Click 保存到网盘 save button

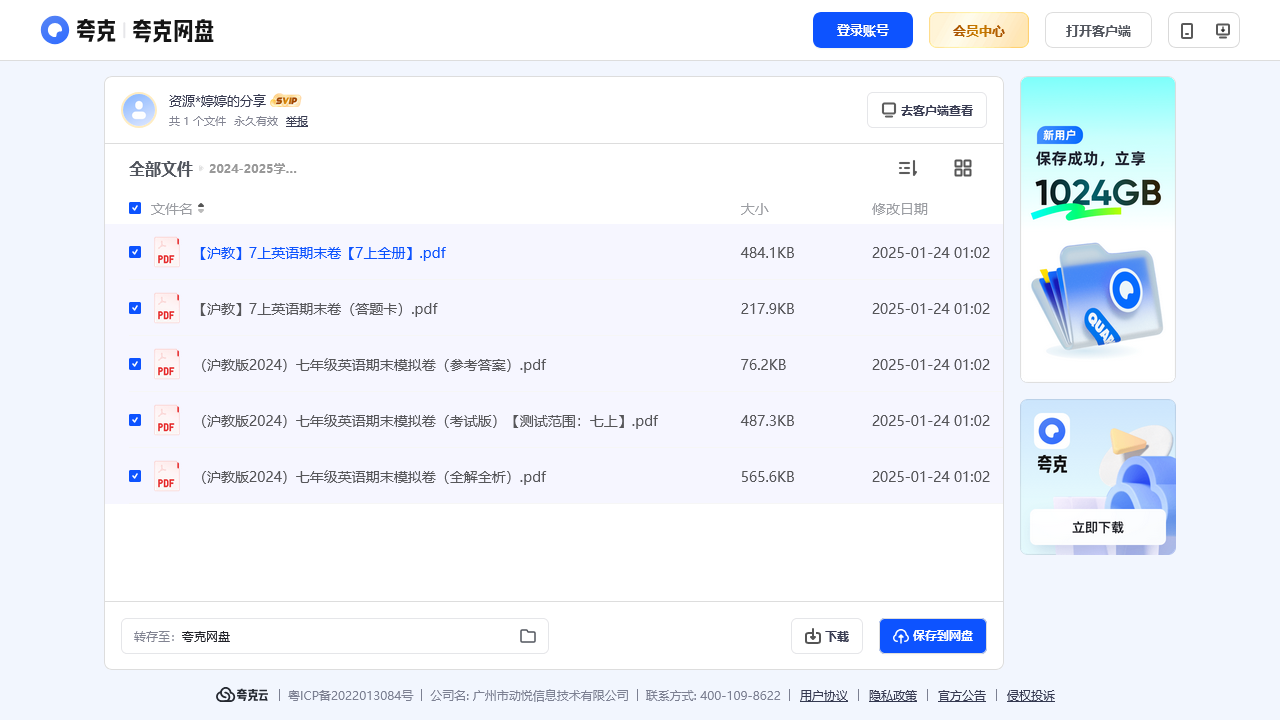[933, 636]
